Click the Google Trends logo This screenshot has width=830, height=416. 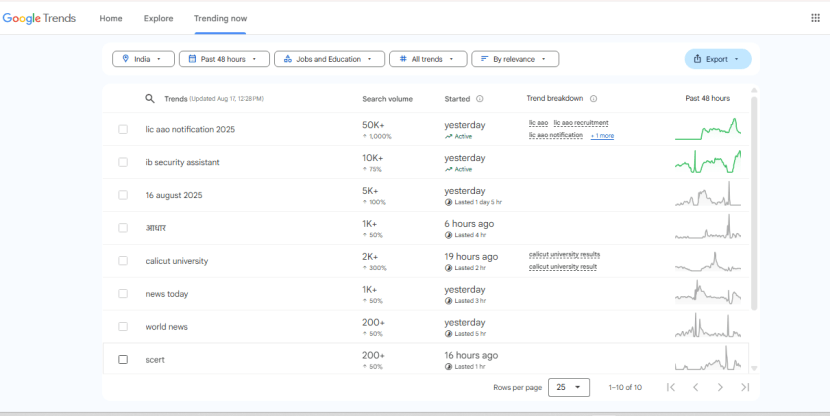coord(39,18)
